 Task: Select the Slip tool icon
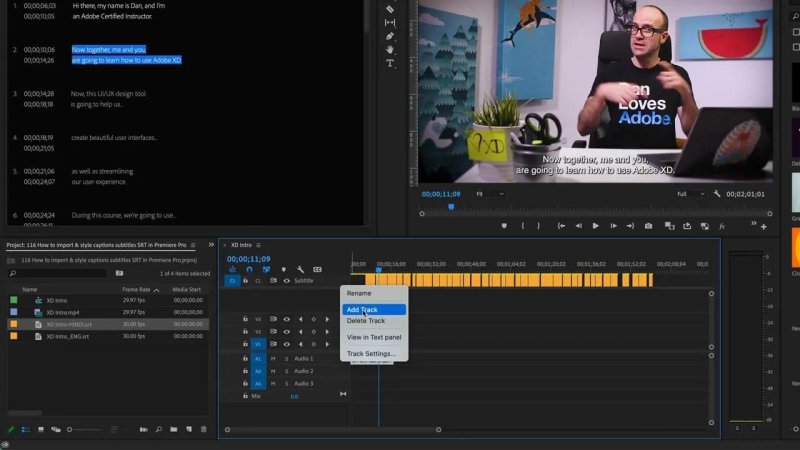pyautogui.click(x=390, y=22)
